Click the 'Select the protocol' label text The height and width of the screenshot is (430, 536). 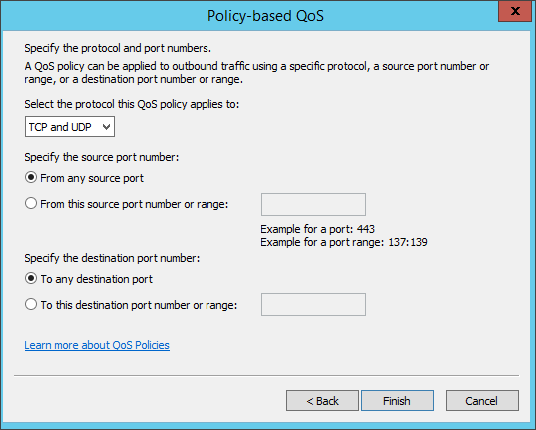pos(132,104)
